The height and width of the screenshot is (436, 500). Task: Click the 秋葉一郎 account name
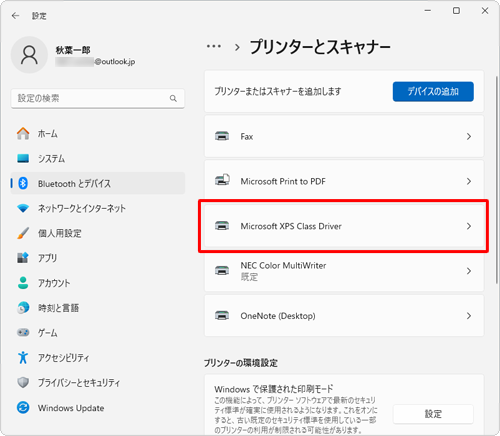click(x=73, y=50)
